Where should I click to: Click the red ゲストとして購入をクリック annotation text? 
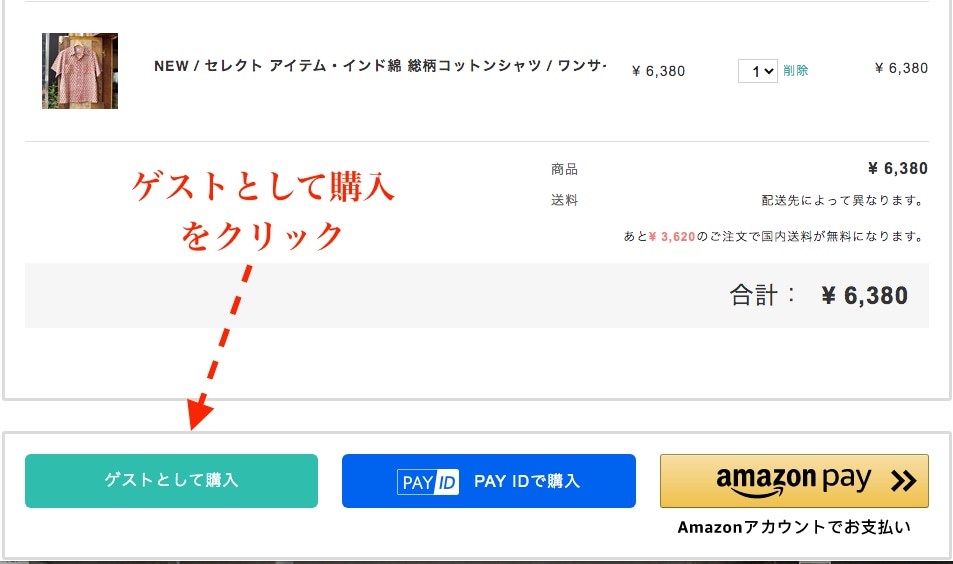click(x=263, y=211)
